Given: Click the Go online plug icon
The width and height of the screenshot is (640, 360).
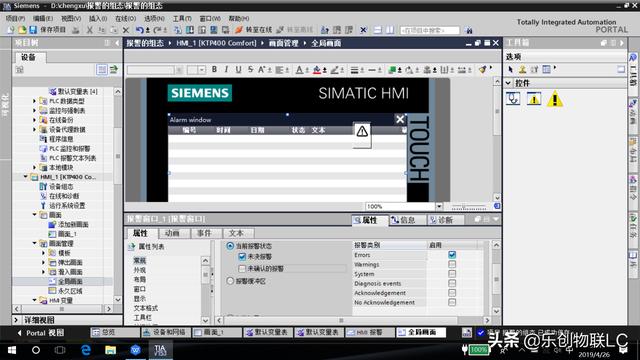Looking at the screenshot, I should (239, 30).
